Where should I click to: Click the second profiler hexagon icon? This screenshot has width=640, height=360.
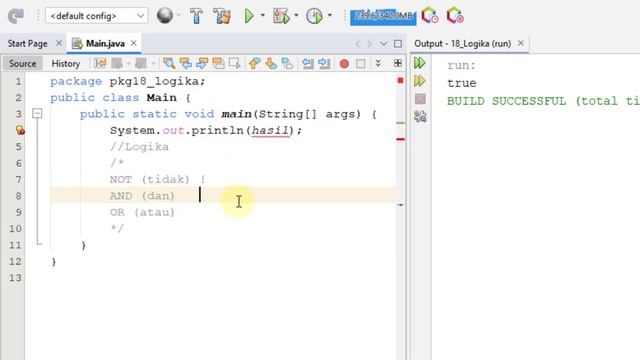coord(455,16)
